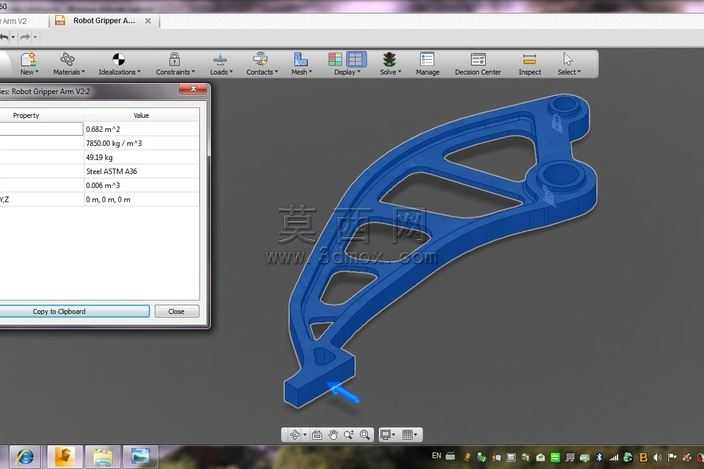Click the Bluetooth tray icon
The width and height of the screenshot is (704, 469).
(599, 457)
